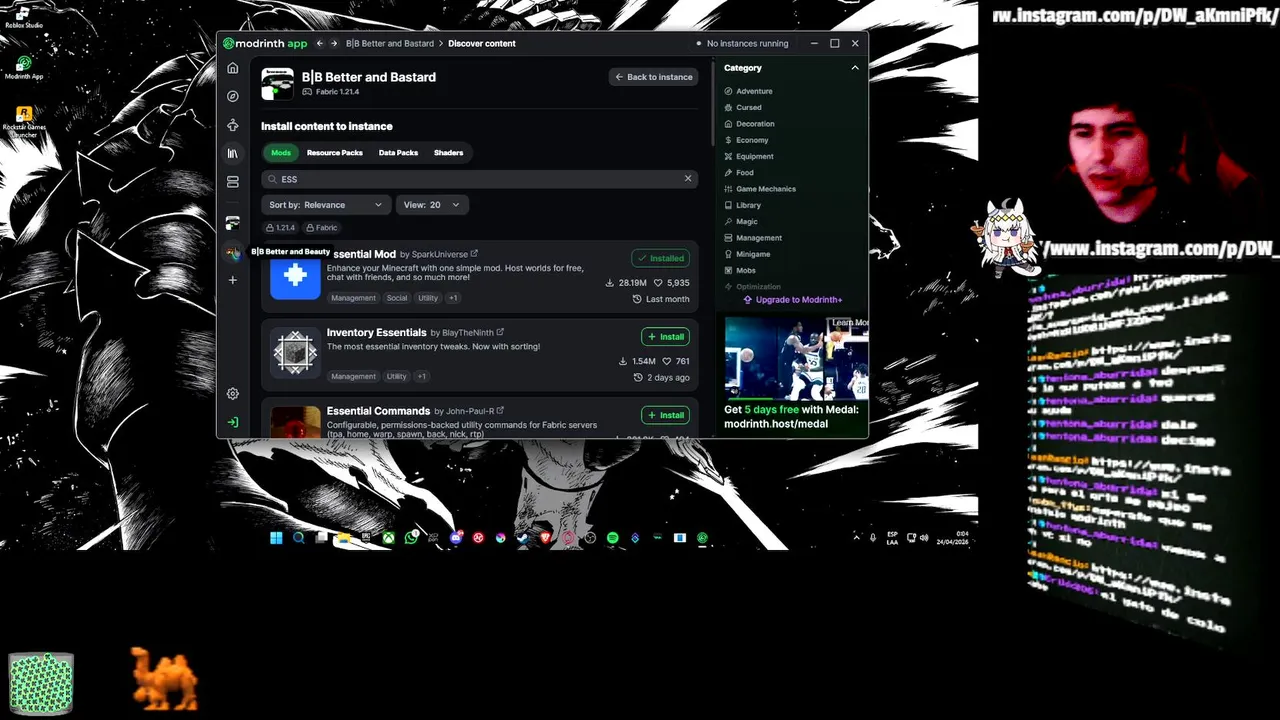Open the Home icon in Modrinth sidebar
The width and height of the screenshot is (1280, 720).
[x=233, y=68]
